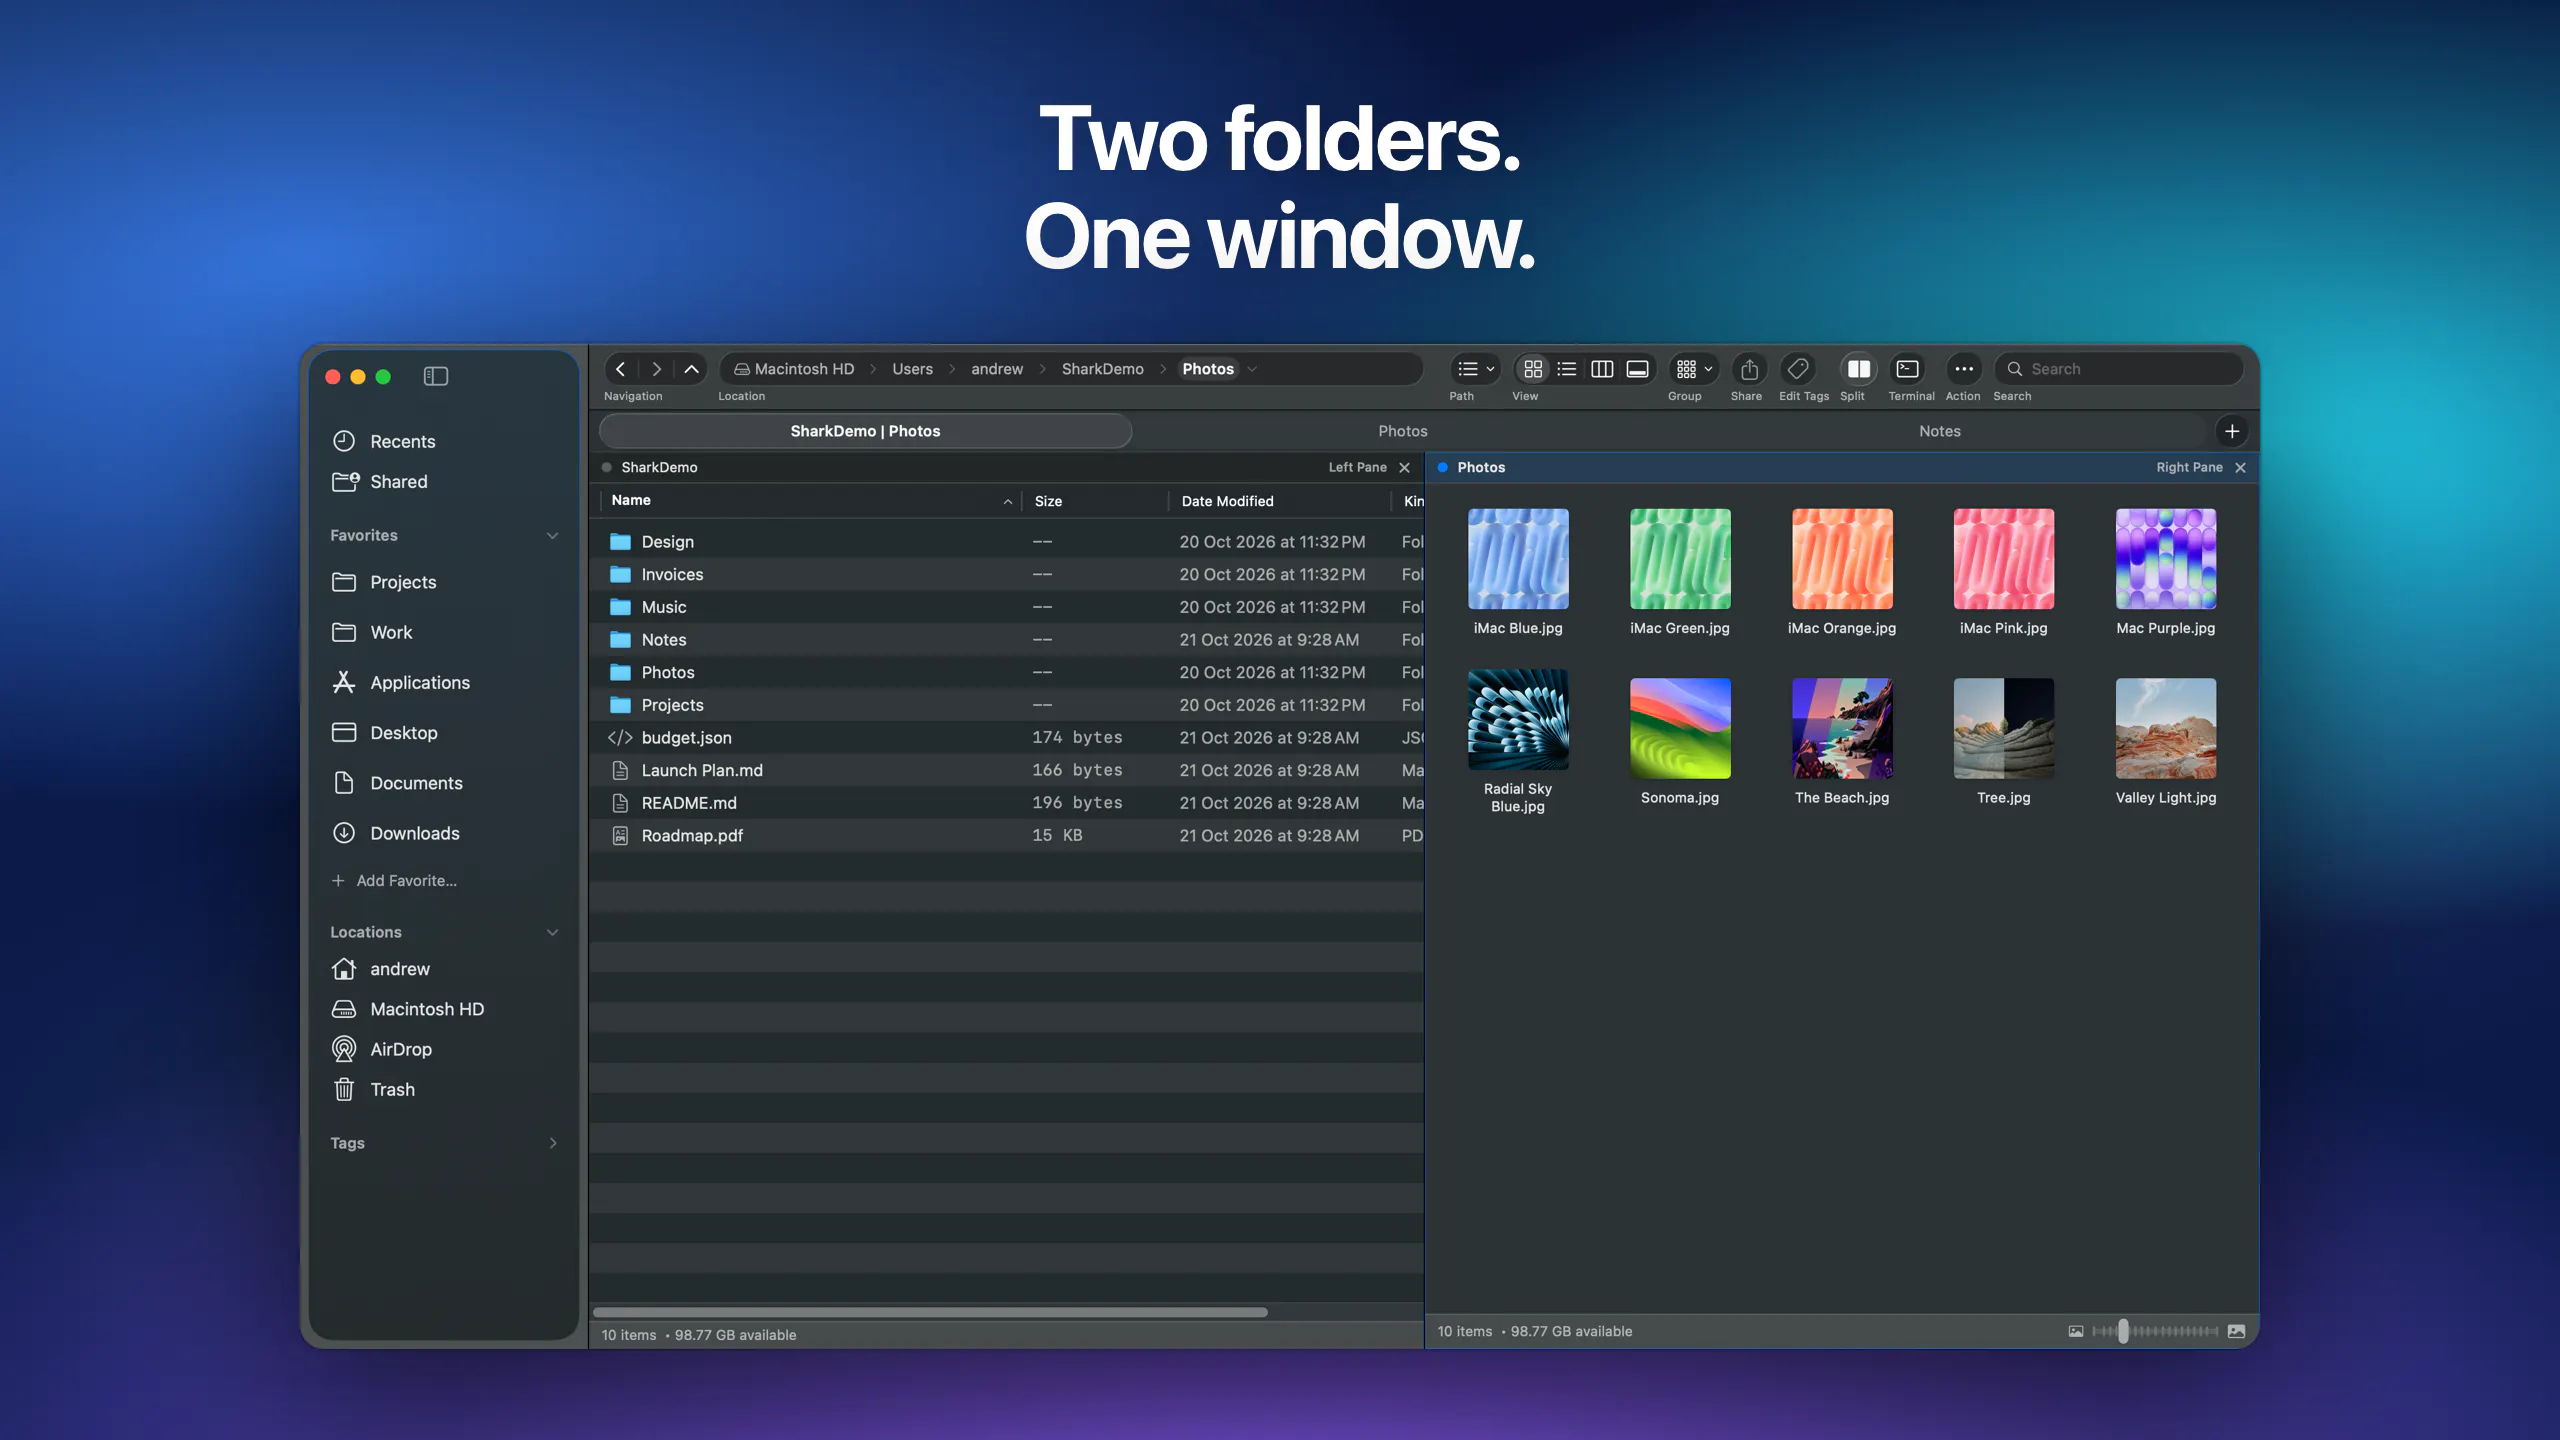Click Add Favorite link
The height and width of the screenshot is (1440, 2560).
point(394,880)
